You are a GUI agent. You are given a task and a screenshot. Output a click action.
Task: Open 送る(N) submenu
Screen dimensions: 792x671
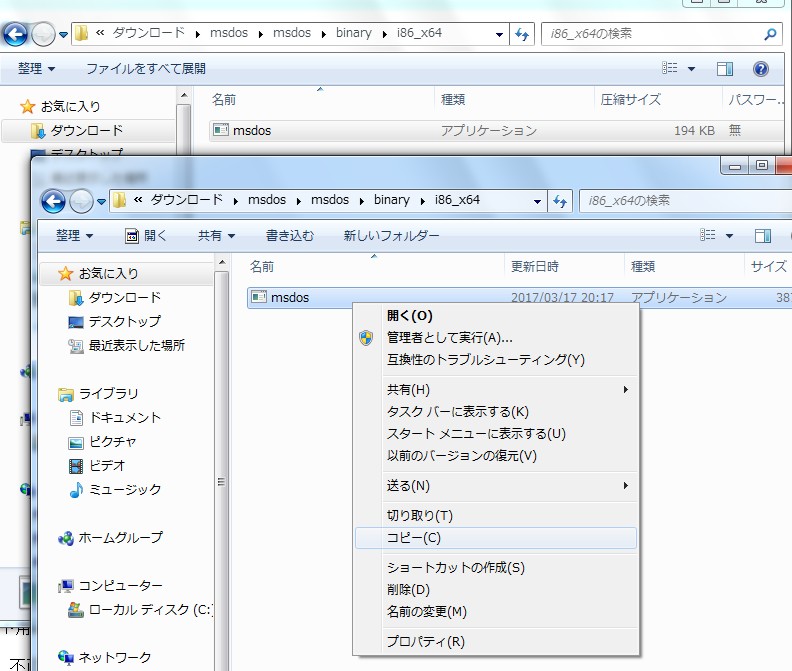[x=496, y=486]
